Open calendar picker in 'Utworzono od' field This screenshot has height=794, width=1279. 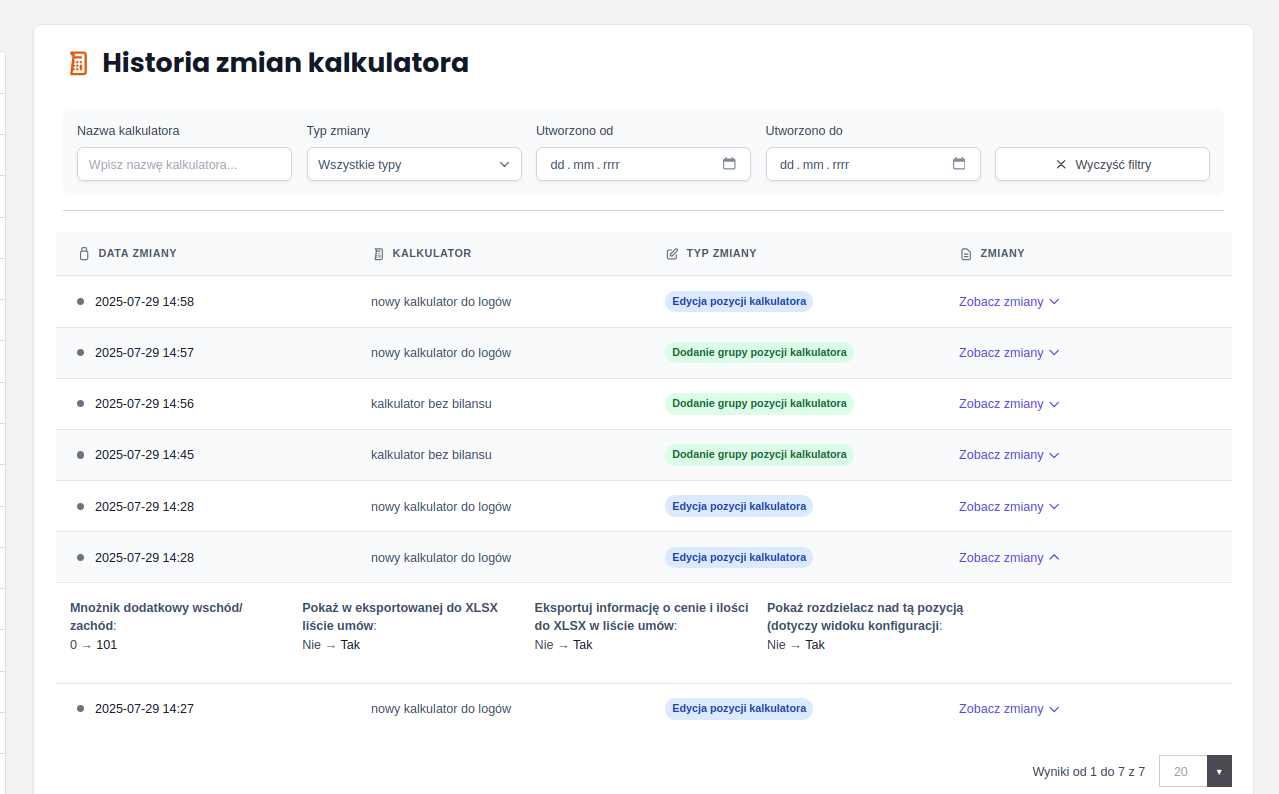(729, 164)
